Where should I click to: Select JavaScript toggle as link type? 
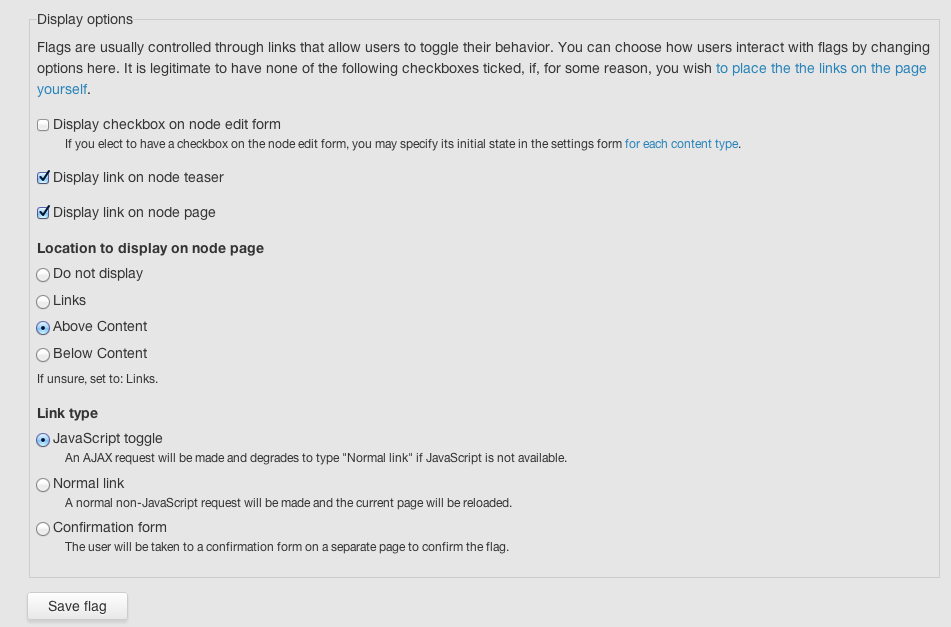pos(43,440)
